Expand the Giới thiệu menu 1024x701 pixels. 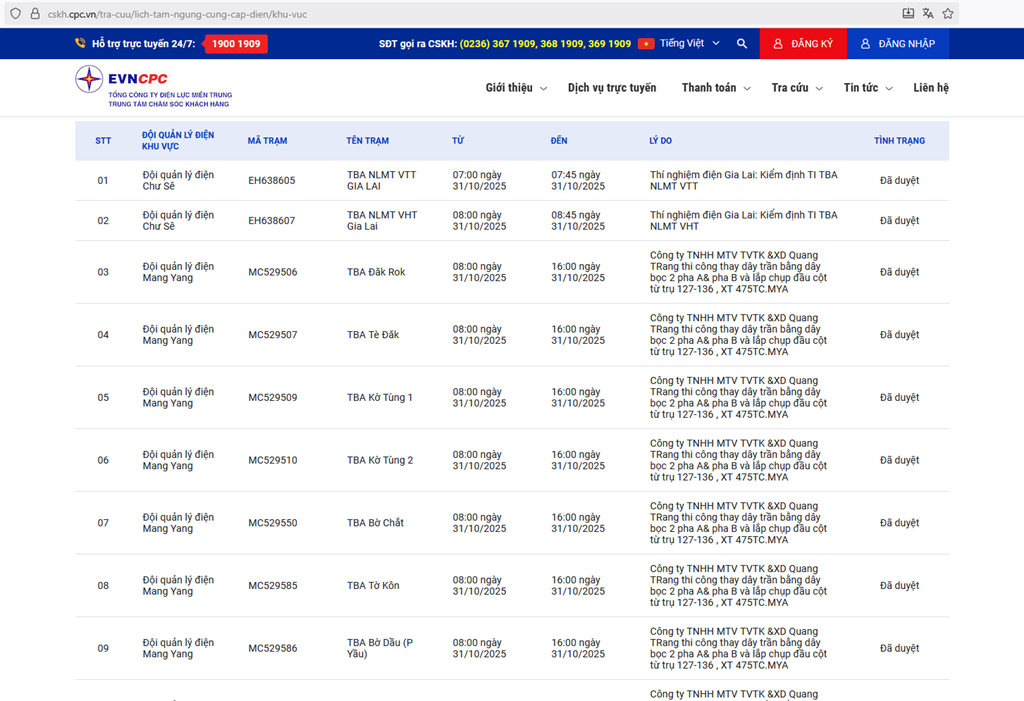[x=516, y=88]
